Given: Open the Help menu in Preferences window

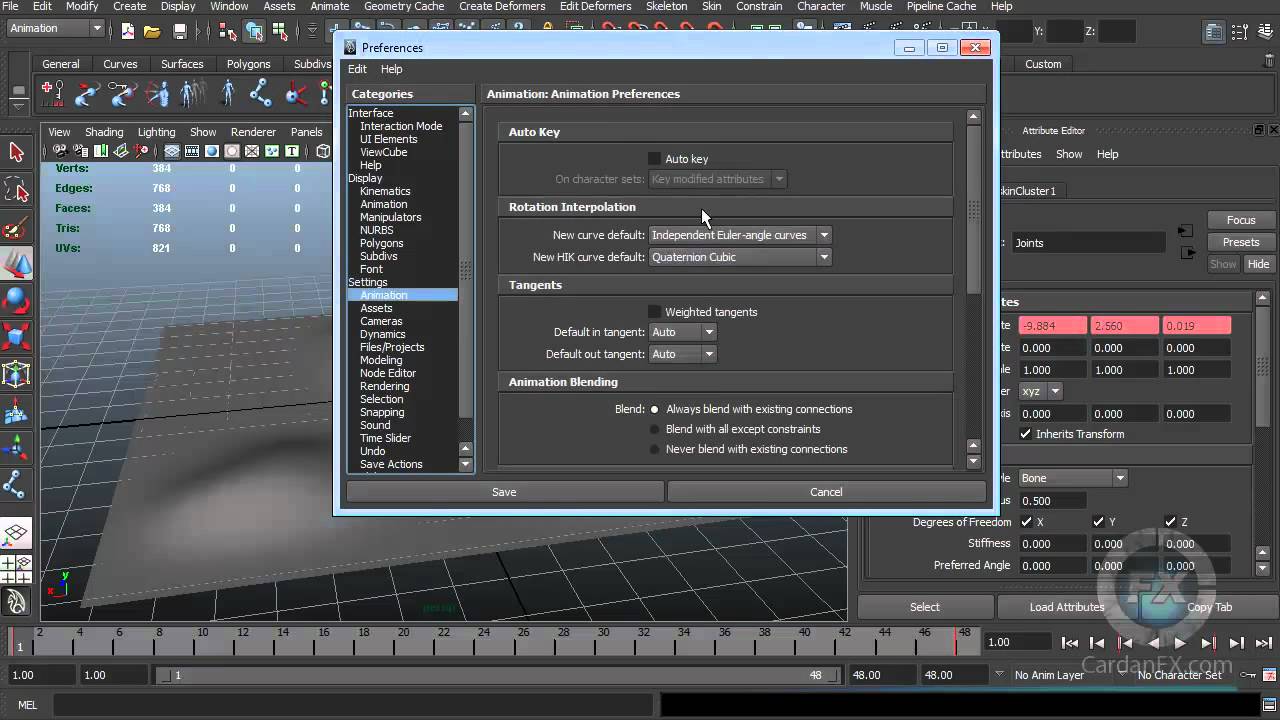Looking at the screenshot, I should click(391, 69).
